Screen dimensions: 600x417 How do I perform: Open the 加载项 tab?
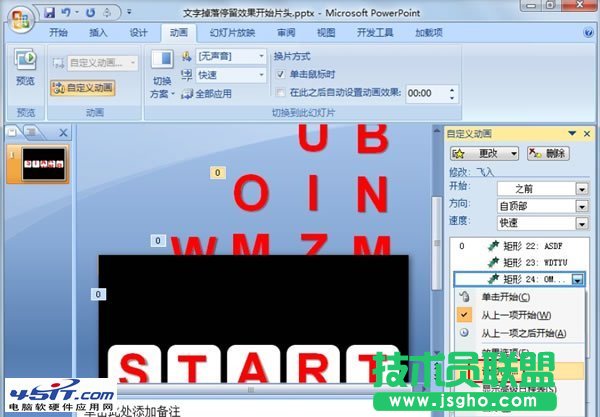[x=429, y=33]
